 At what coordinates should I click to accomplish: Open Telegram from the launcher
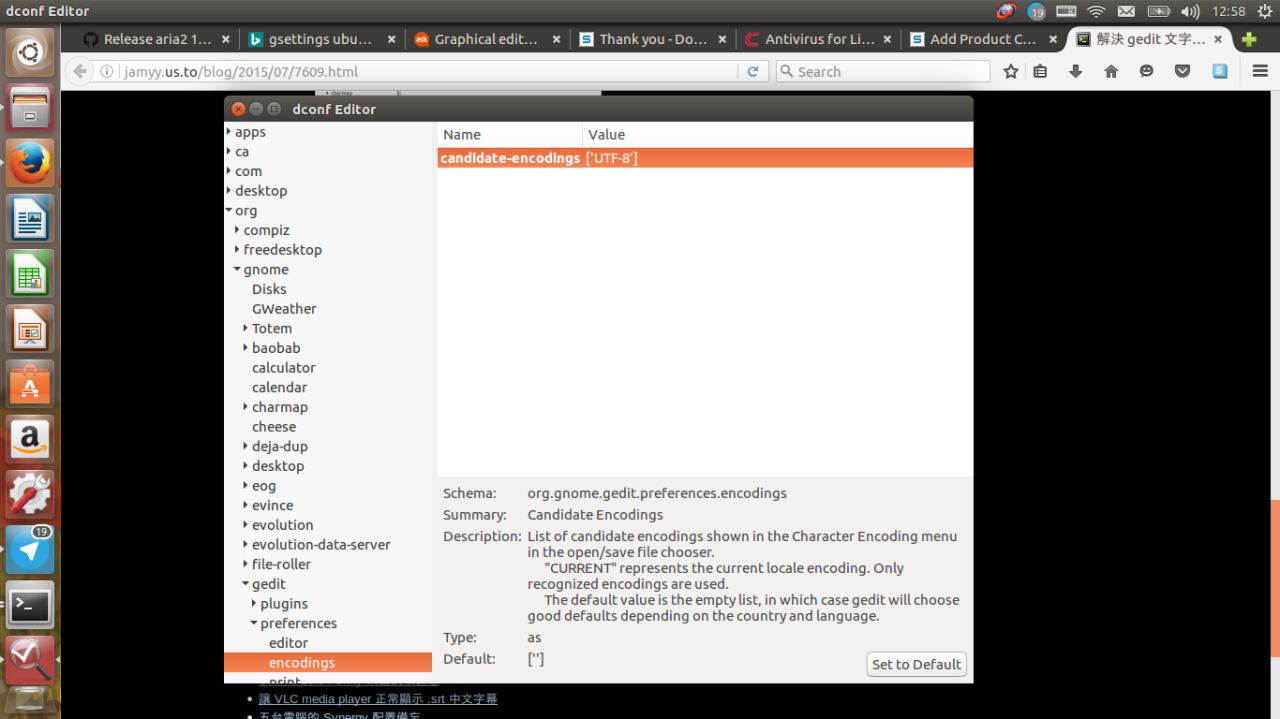(x=30, y=548)
